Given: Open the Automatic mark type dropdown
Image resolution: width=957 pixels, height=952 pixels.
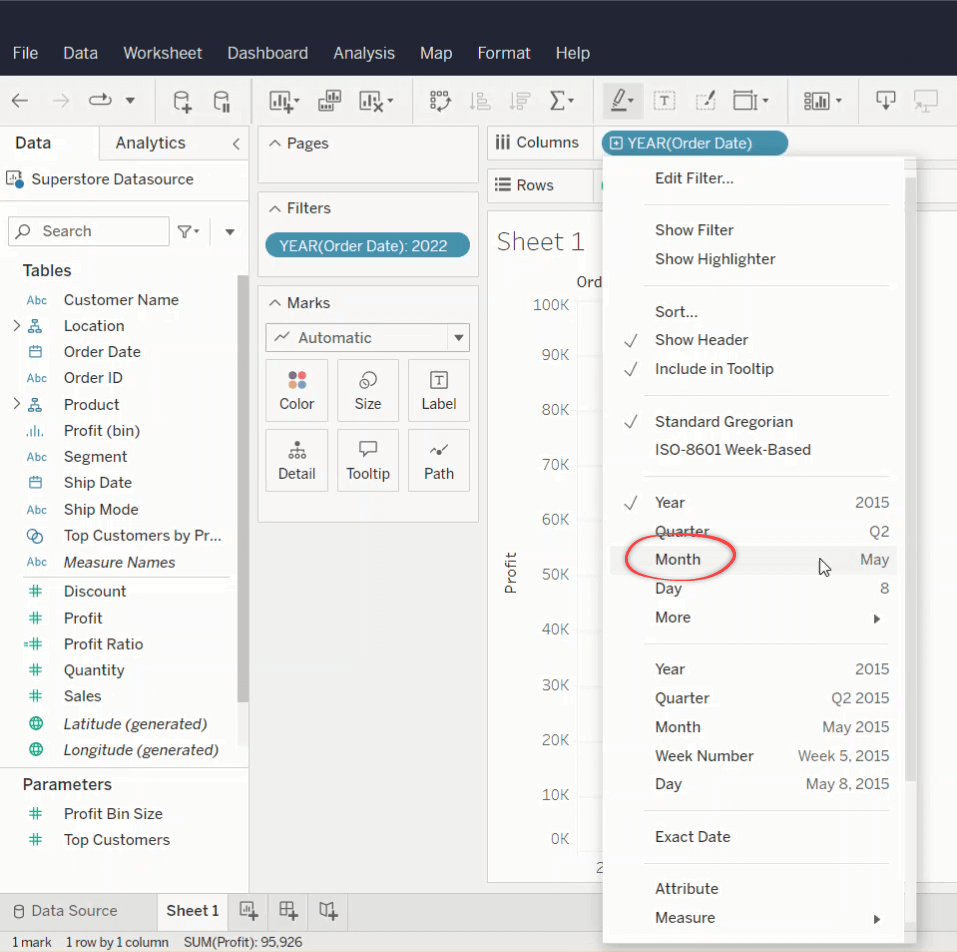Looking at the screenshot, I should [367, 337].
